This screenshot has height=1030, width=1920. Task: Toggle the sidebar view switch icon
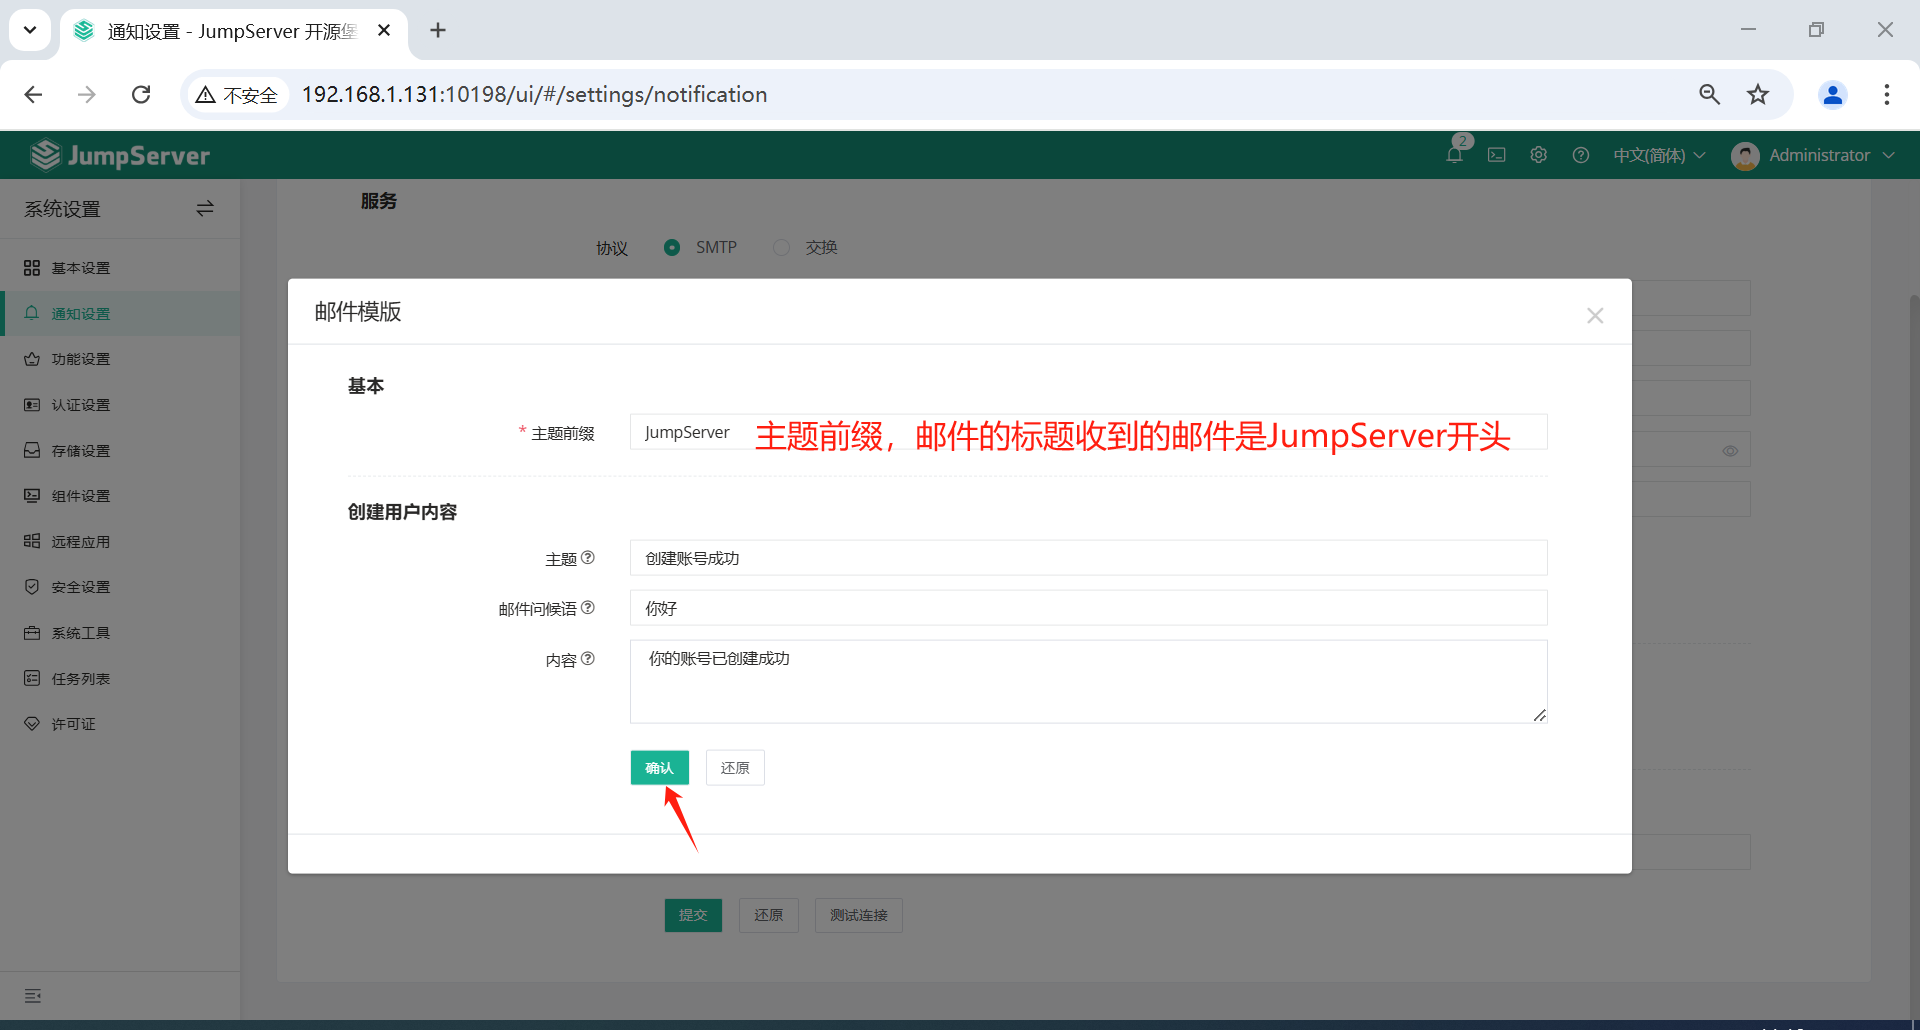(205, 208)
